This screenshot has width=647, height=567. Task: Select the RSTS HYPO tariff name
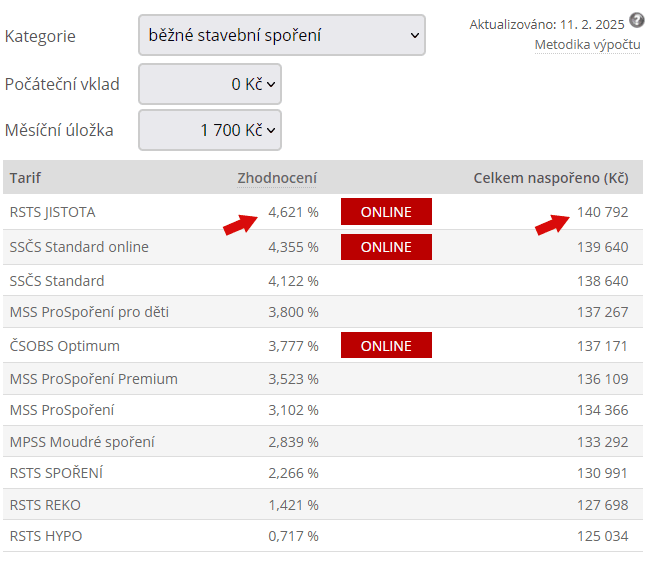click(46, 536)
